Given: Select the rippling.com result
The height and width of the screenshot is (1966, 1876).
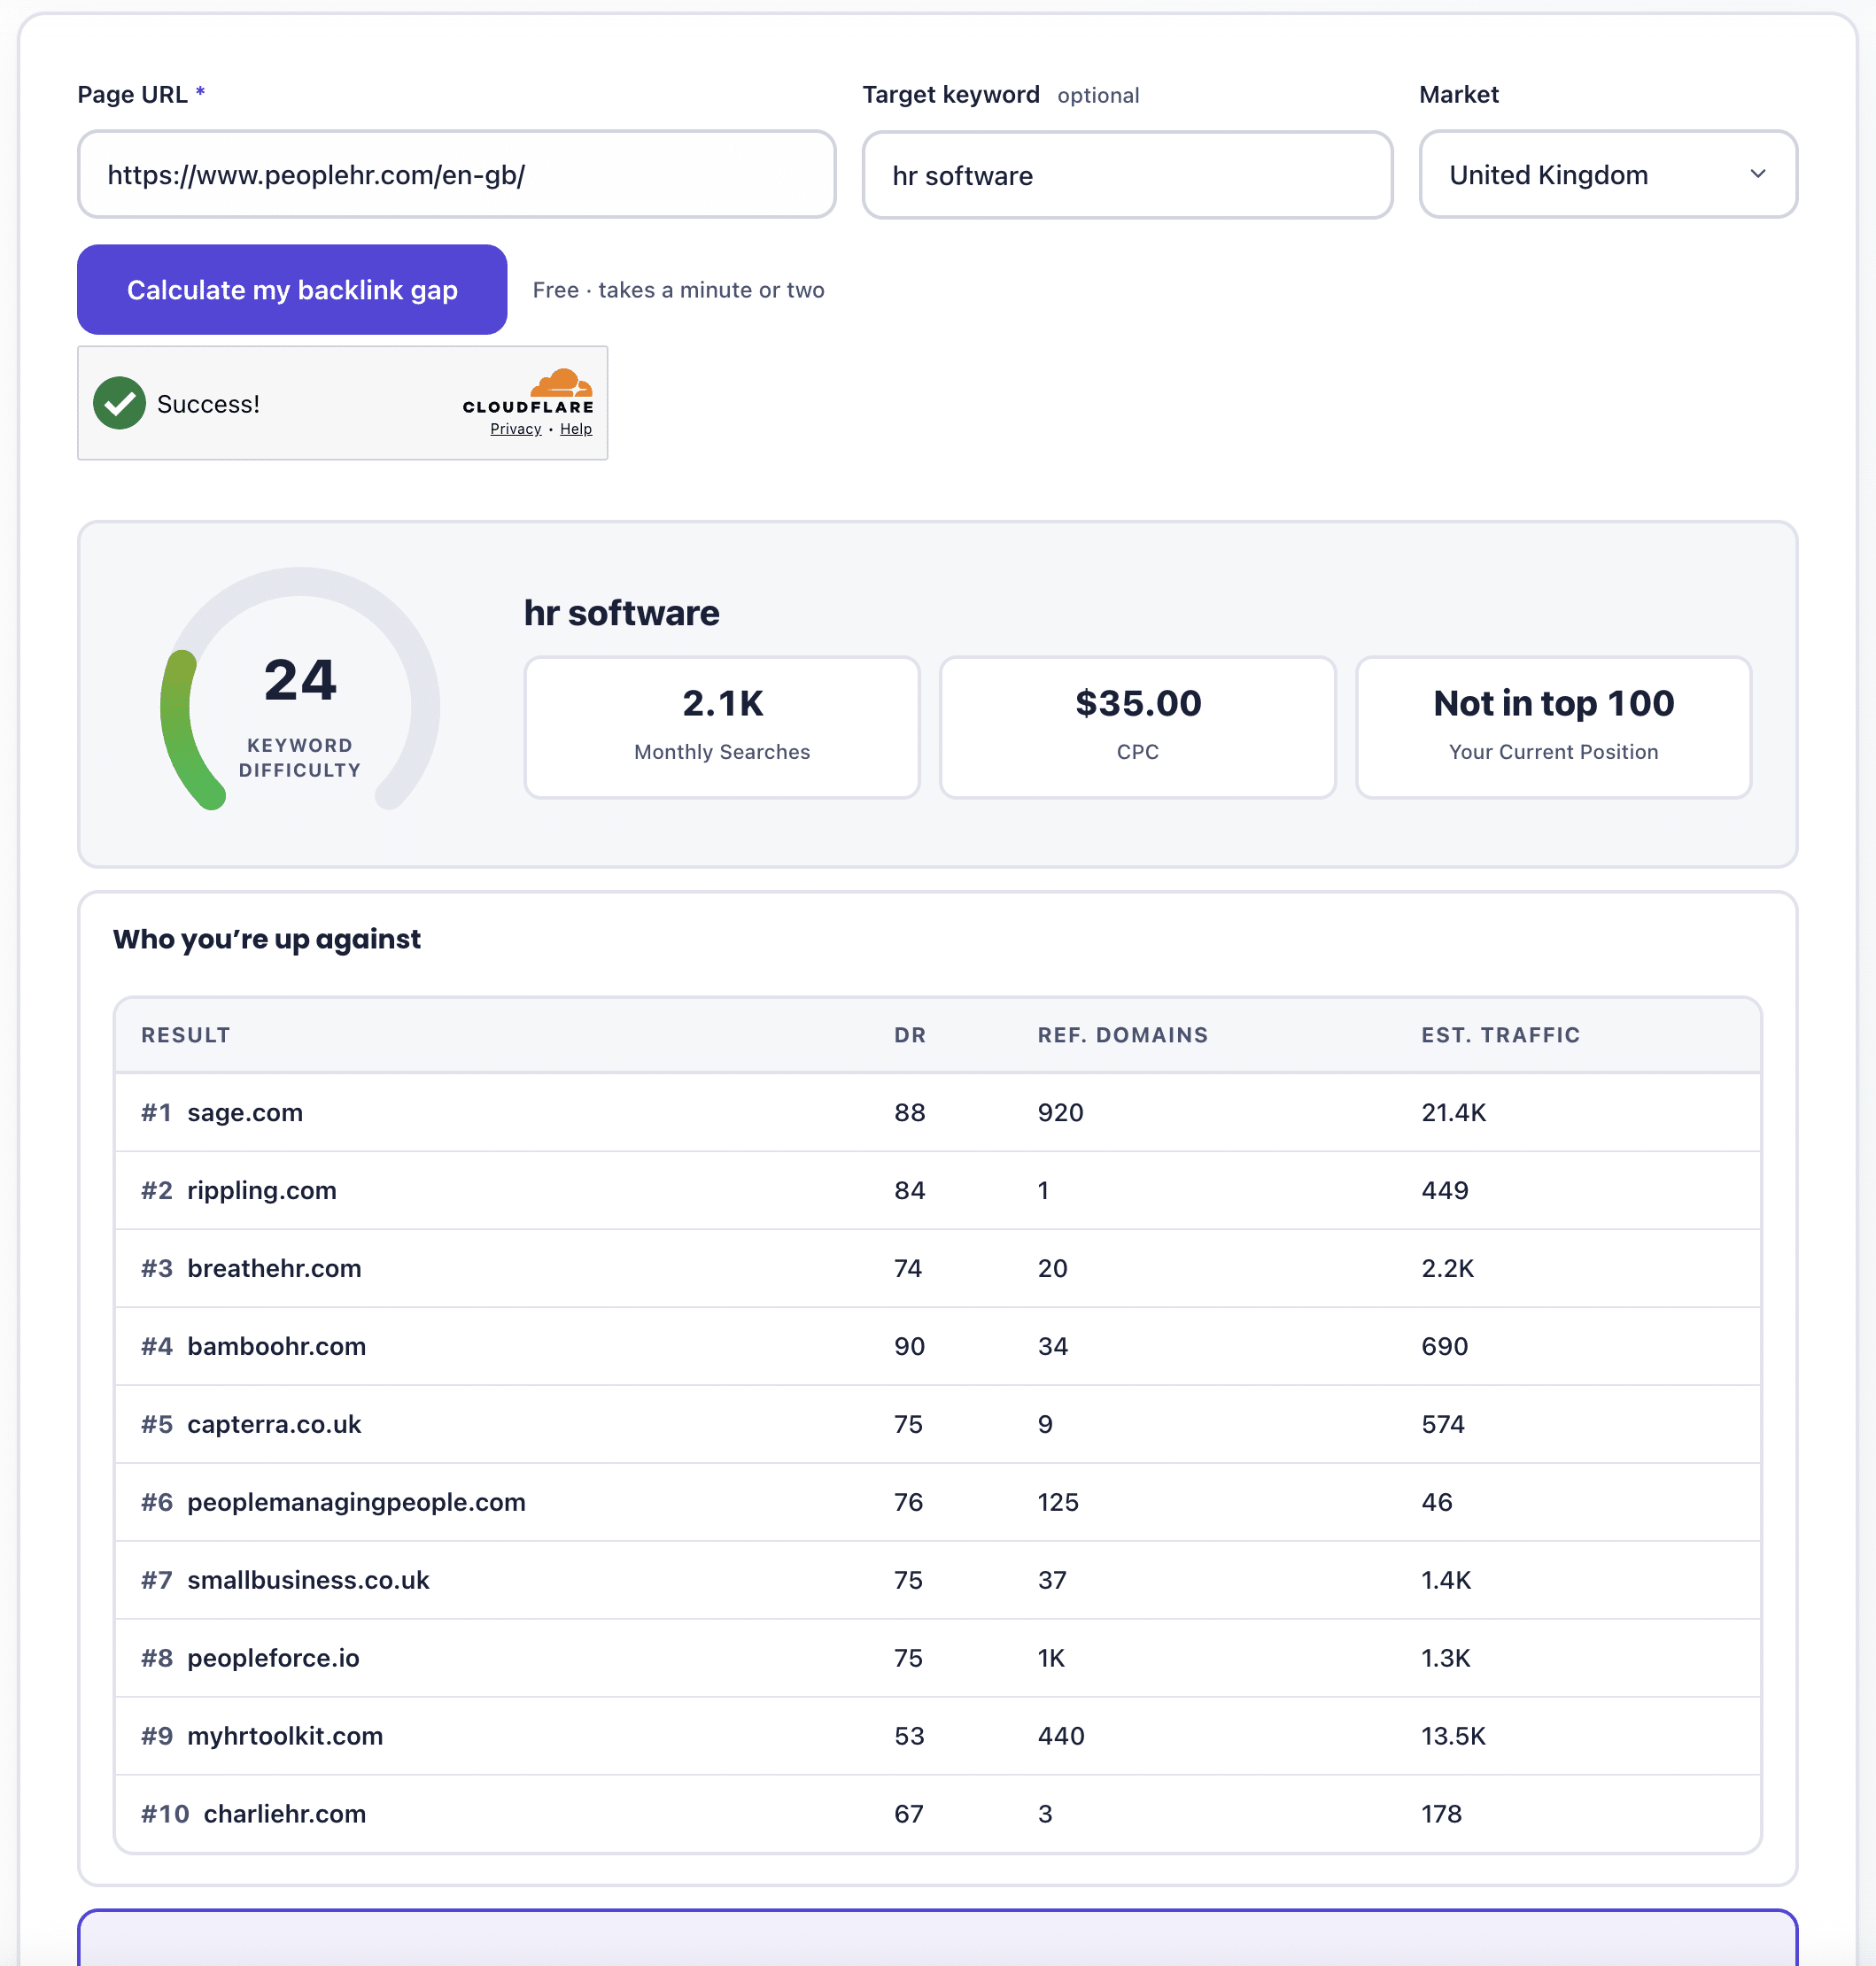Looking at the screenshot, I should [938, 1190].
